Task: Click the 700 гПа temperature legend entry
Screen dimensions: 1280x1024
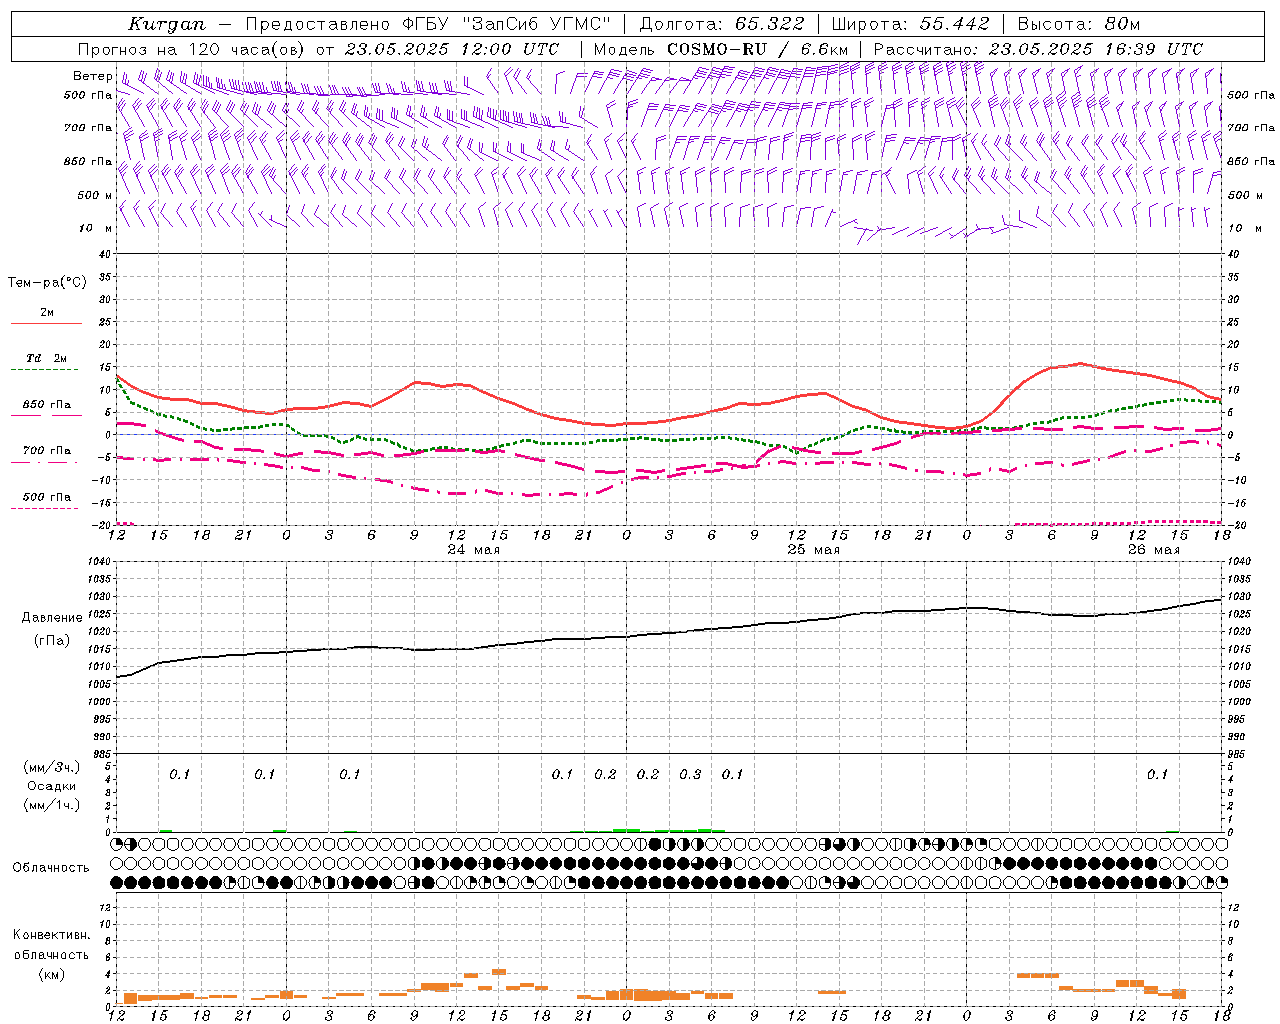Action: [x=47, y=451]
